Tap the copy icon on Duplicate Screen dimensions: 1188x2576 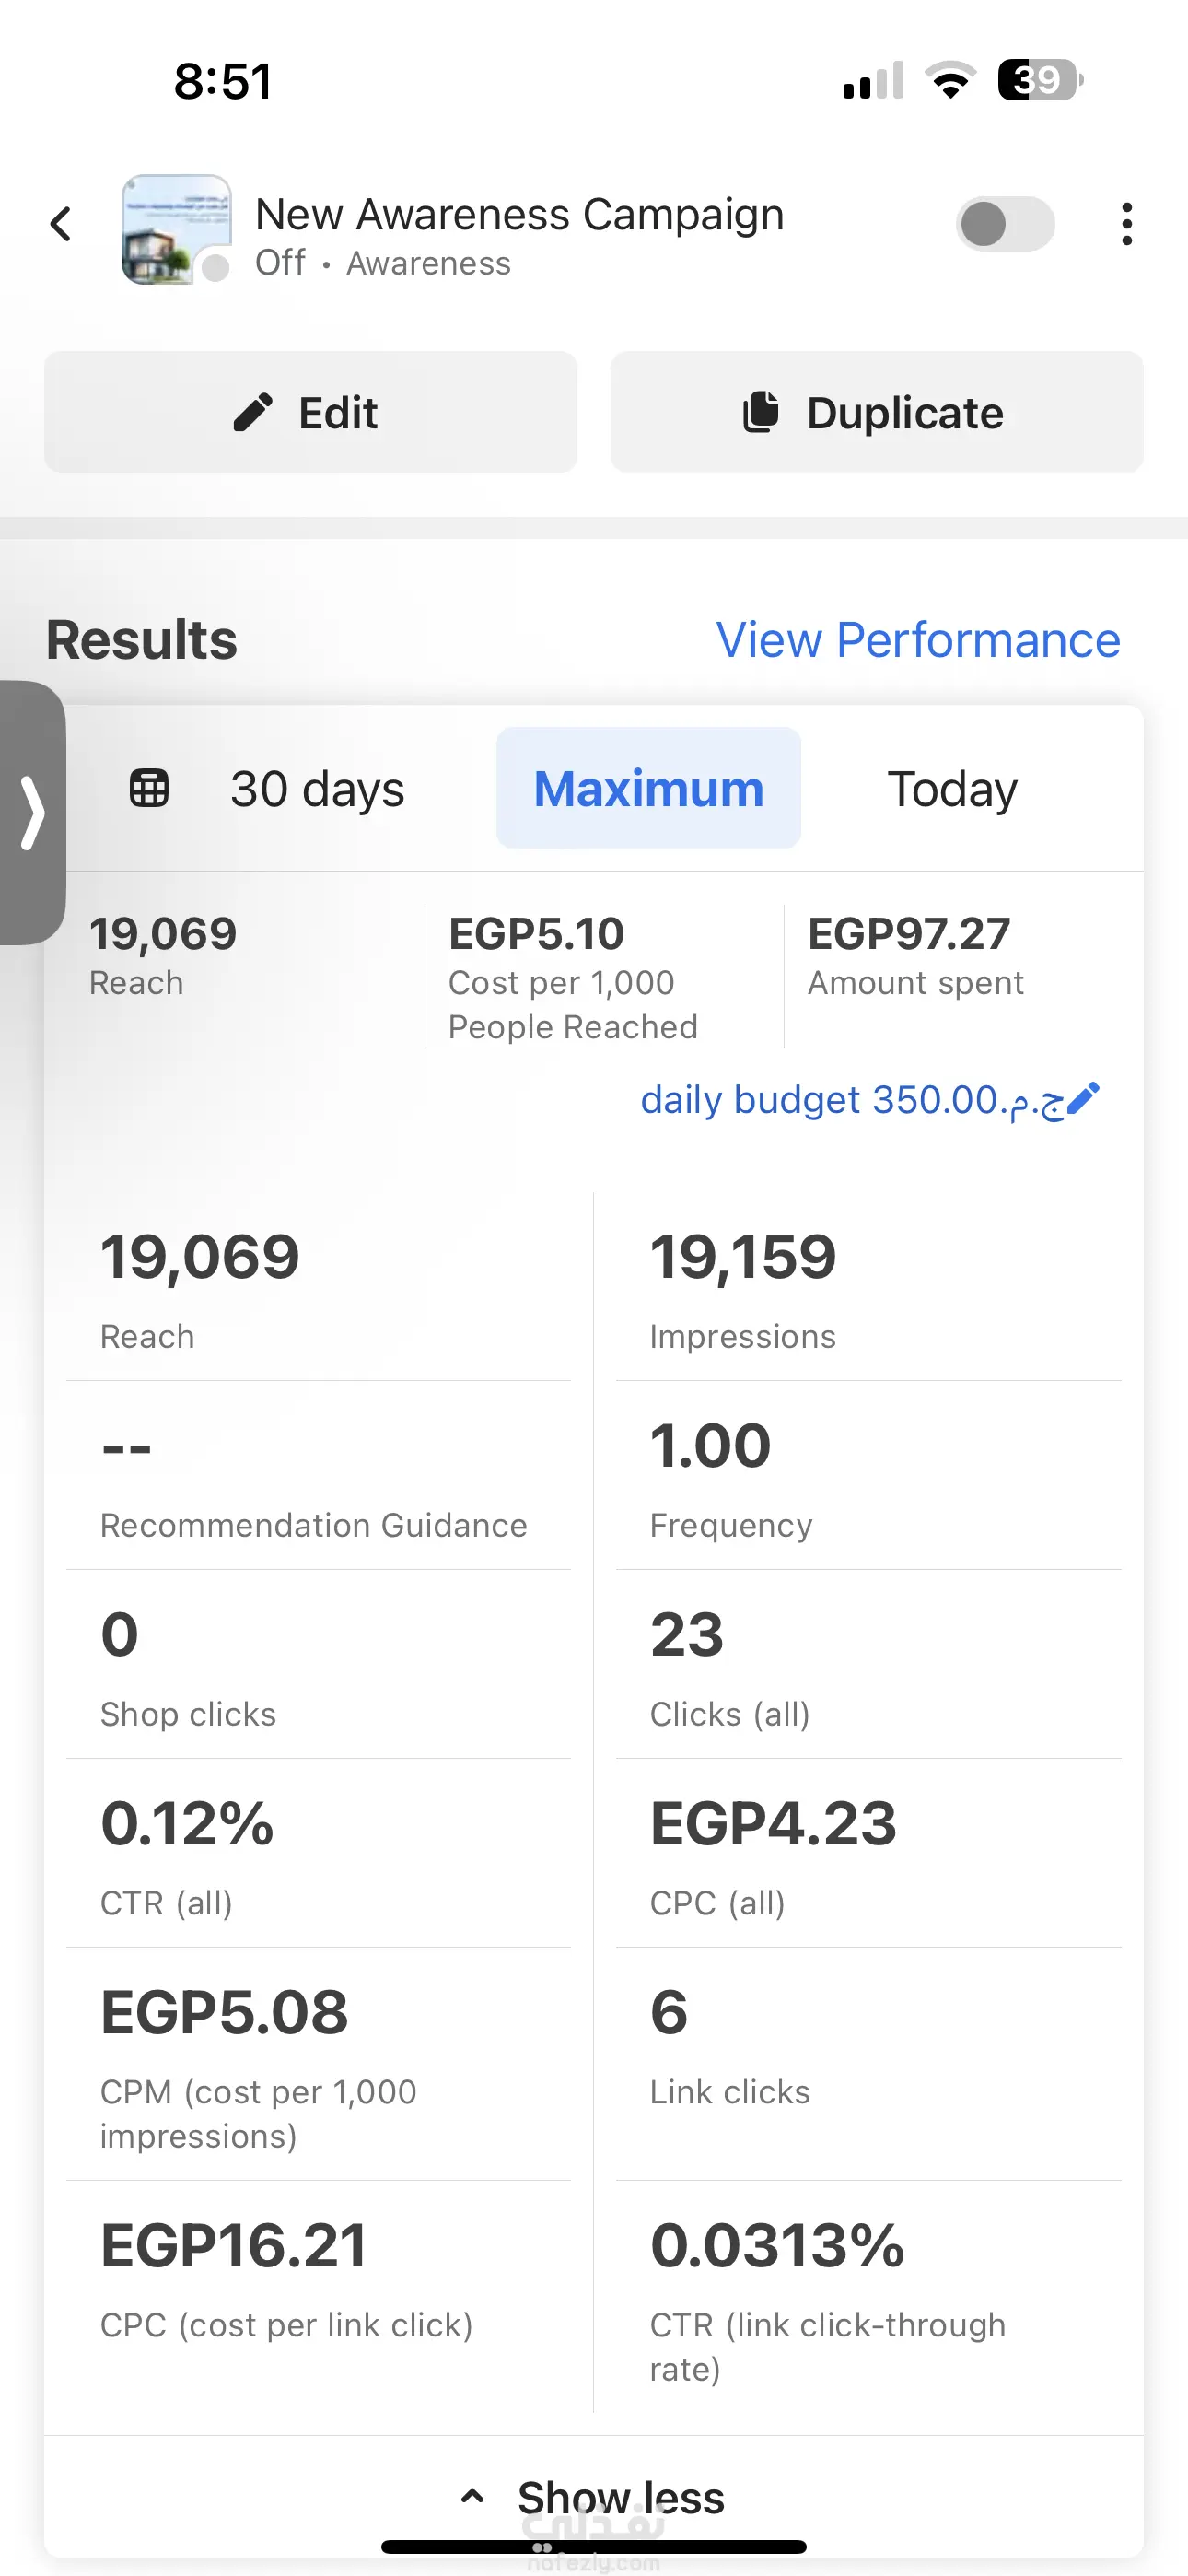point(761,412)
